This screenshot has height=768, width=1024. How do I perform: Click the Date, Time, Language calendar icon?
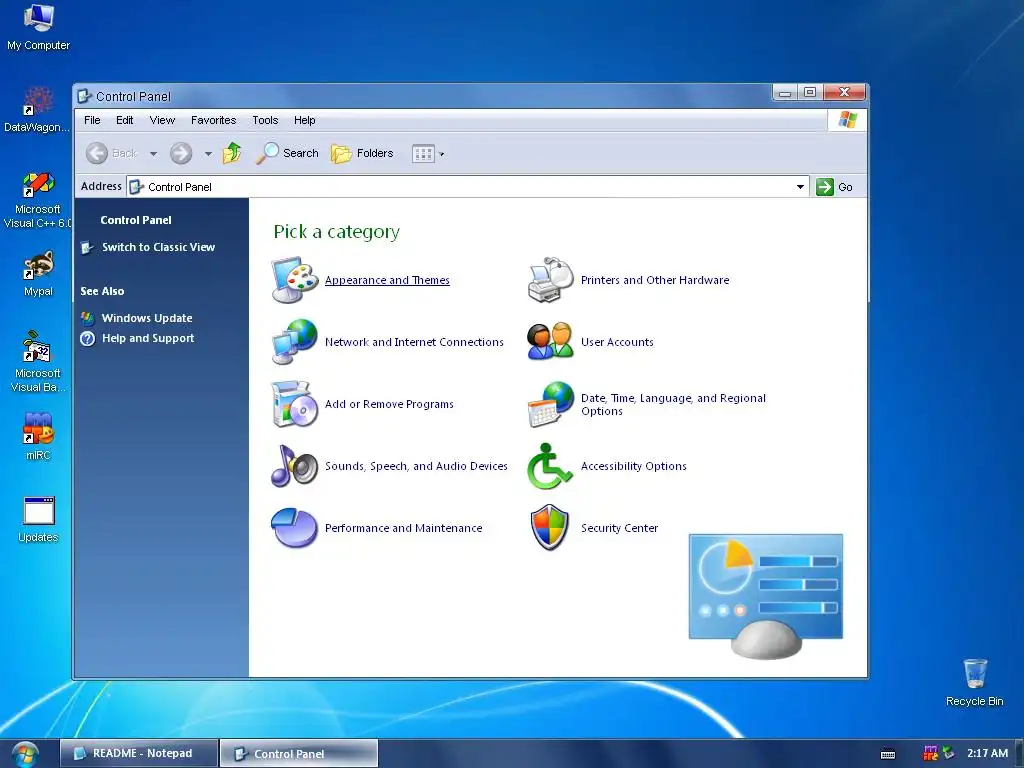[551, 404]
